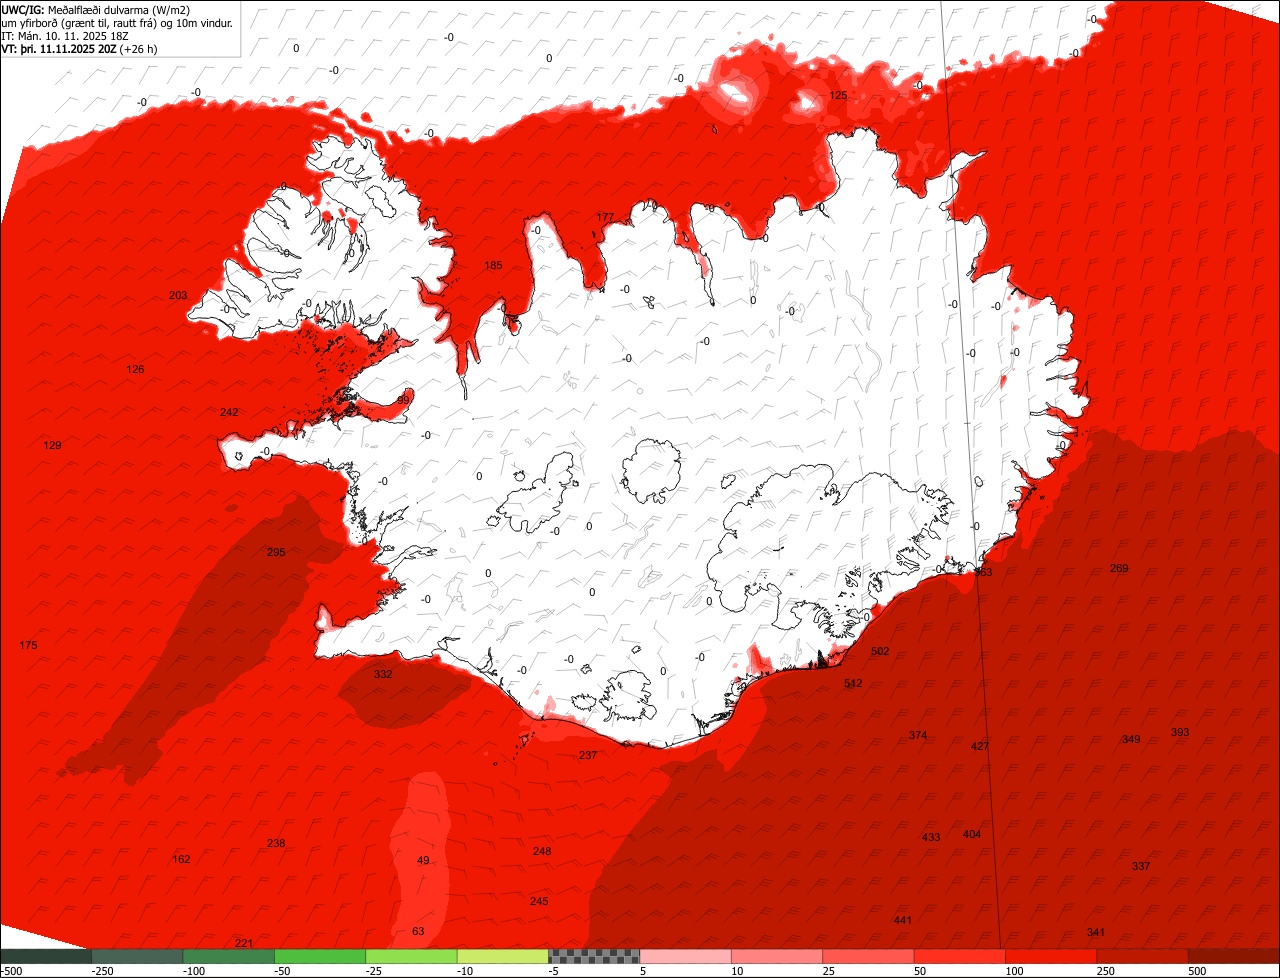
Task: Select the -250 to -100 legend color swatch
Action: coord(137,956)
